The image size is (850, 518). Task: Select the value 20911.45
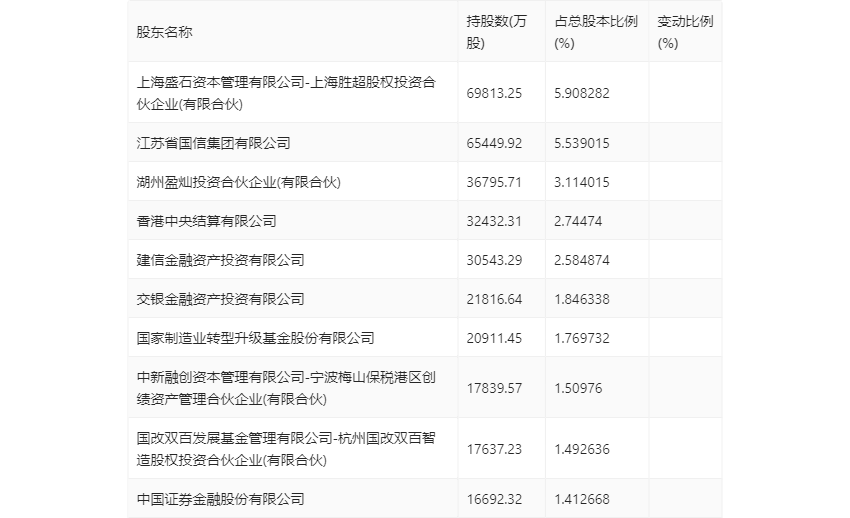click(x=494, y=338)
